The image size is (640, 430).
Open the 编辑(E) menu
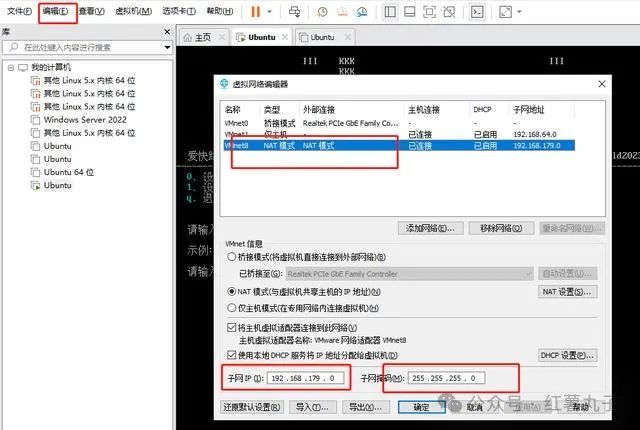coord(56,11)
